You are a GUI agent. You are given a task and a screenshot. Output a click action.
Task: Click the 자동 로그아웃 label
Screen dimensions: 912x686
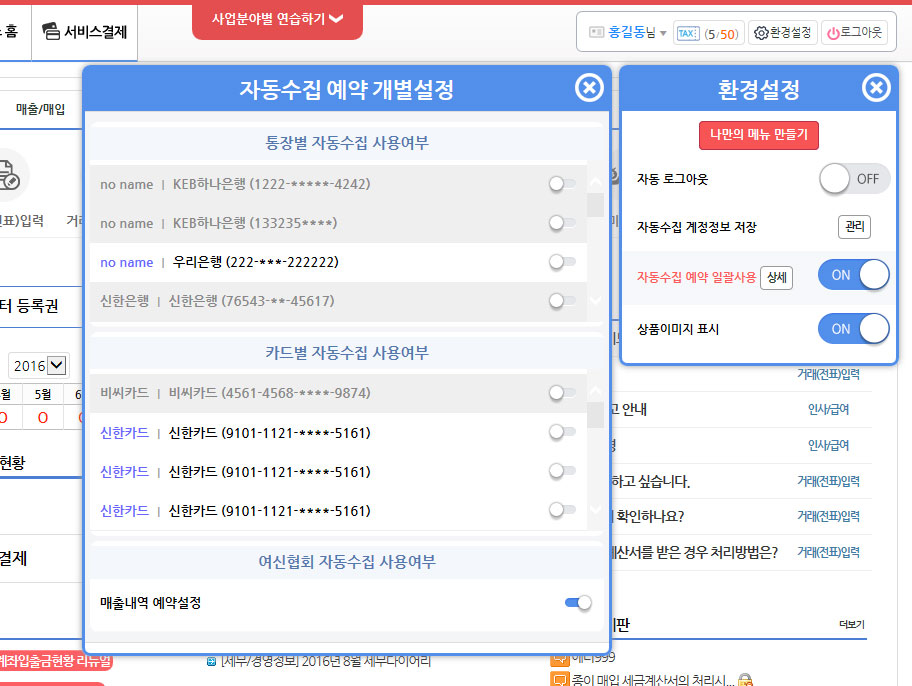[x=672, y=179]
